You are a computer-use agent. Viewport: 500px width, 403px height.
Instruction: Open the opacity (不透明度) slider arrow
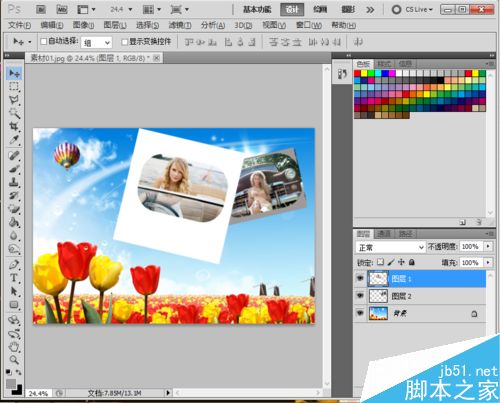point(488,247)
